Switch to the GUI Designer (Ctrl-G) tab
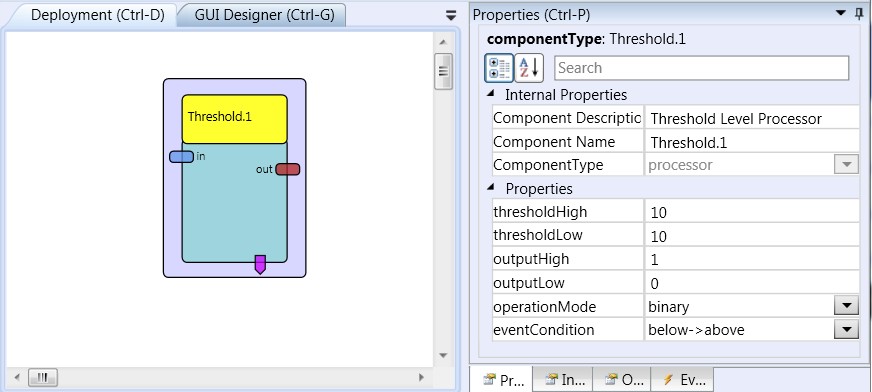 (x=264, y=15)
